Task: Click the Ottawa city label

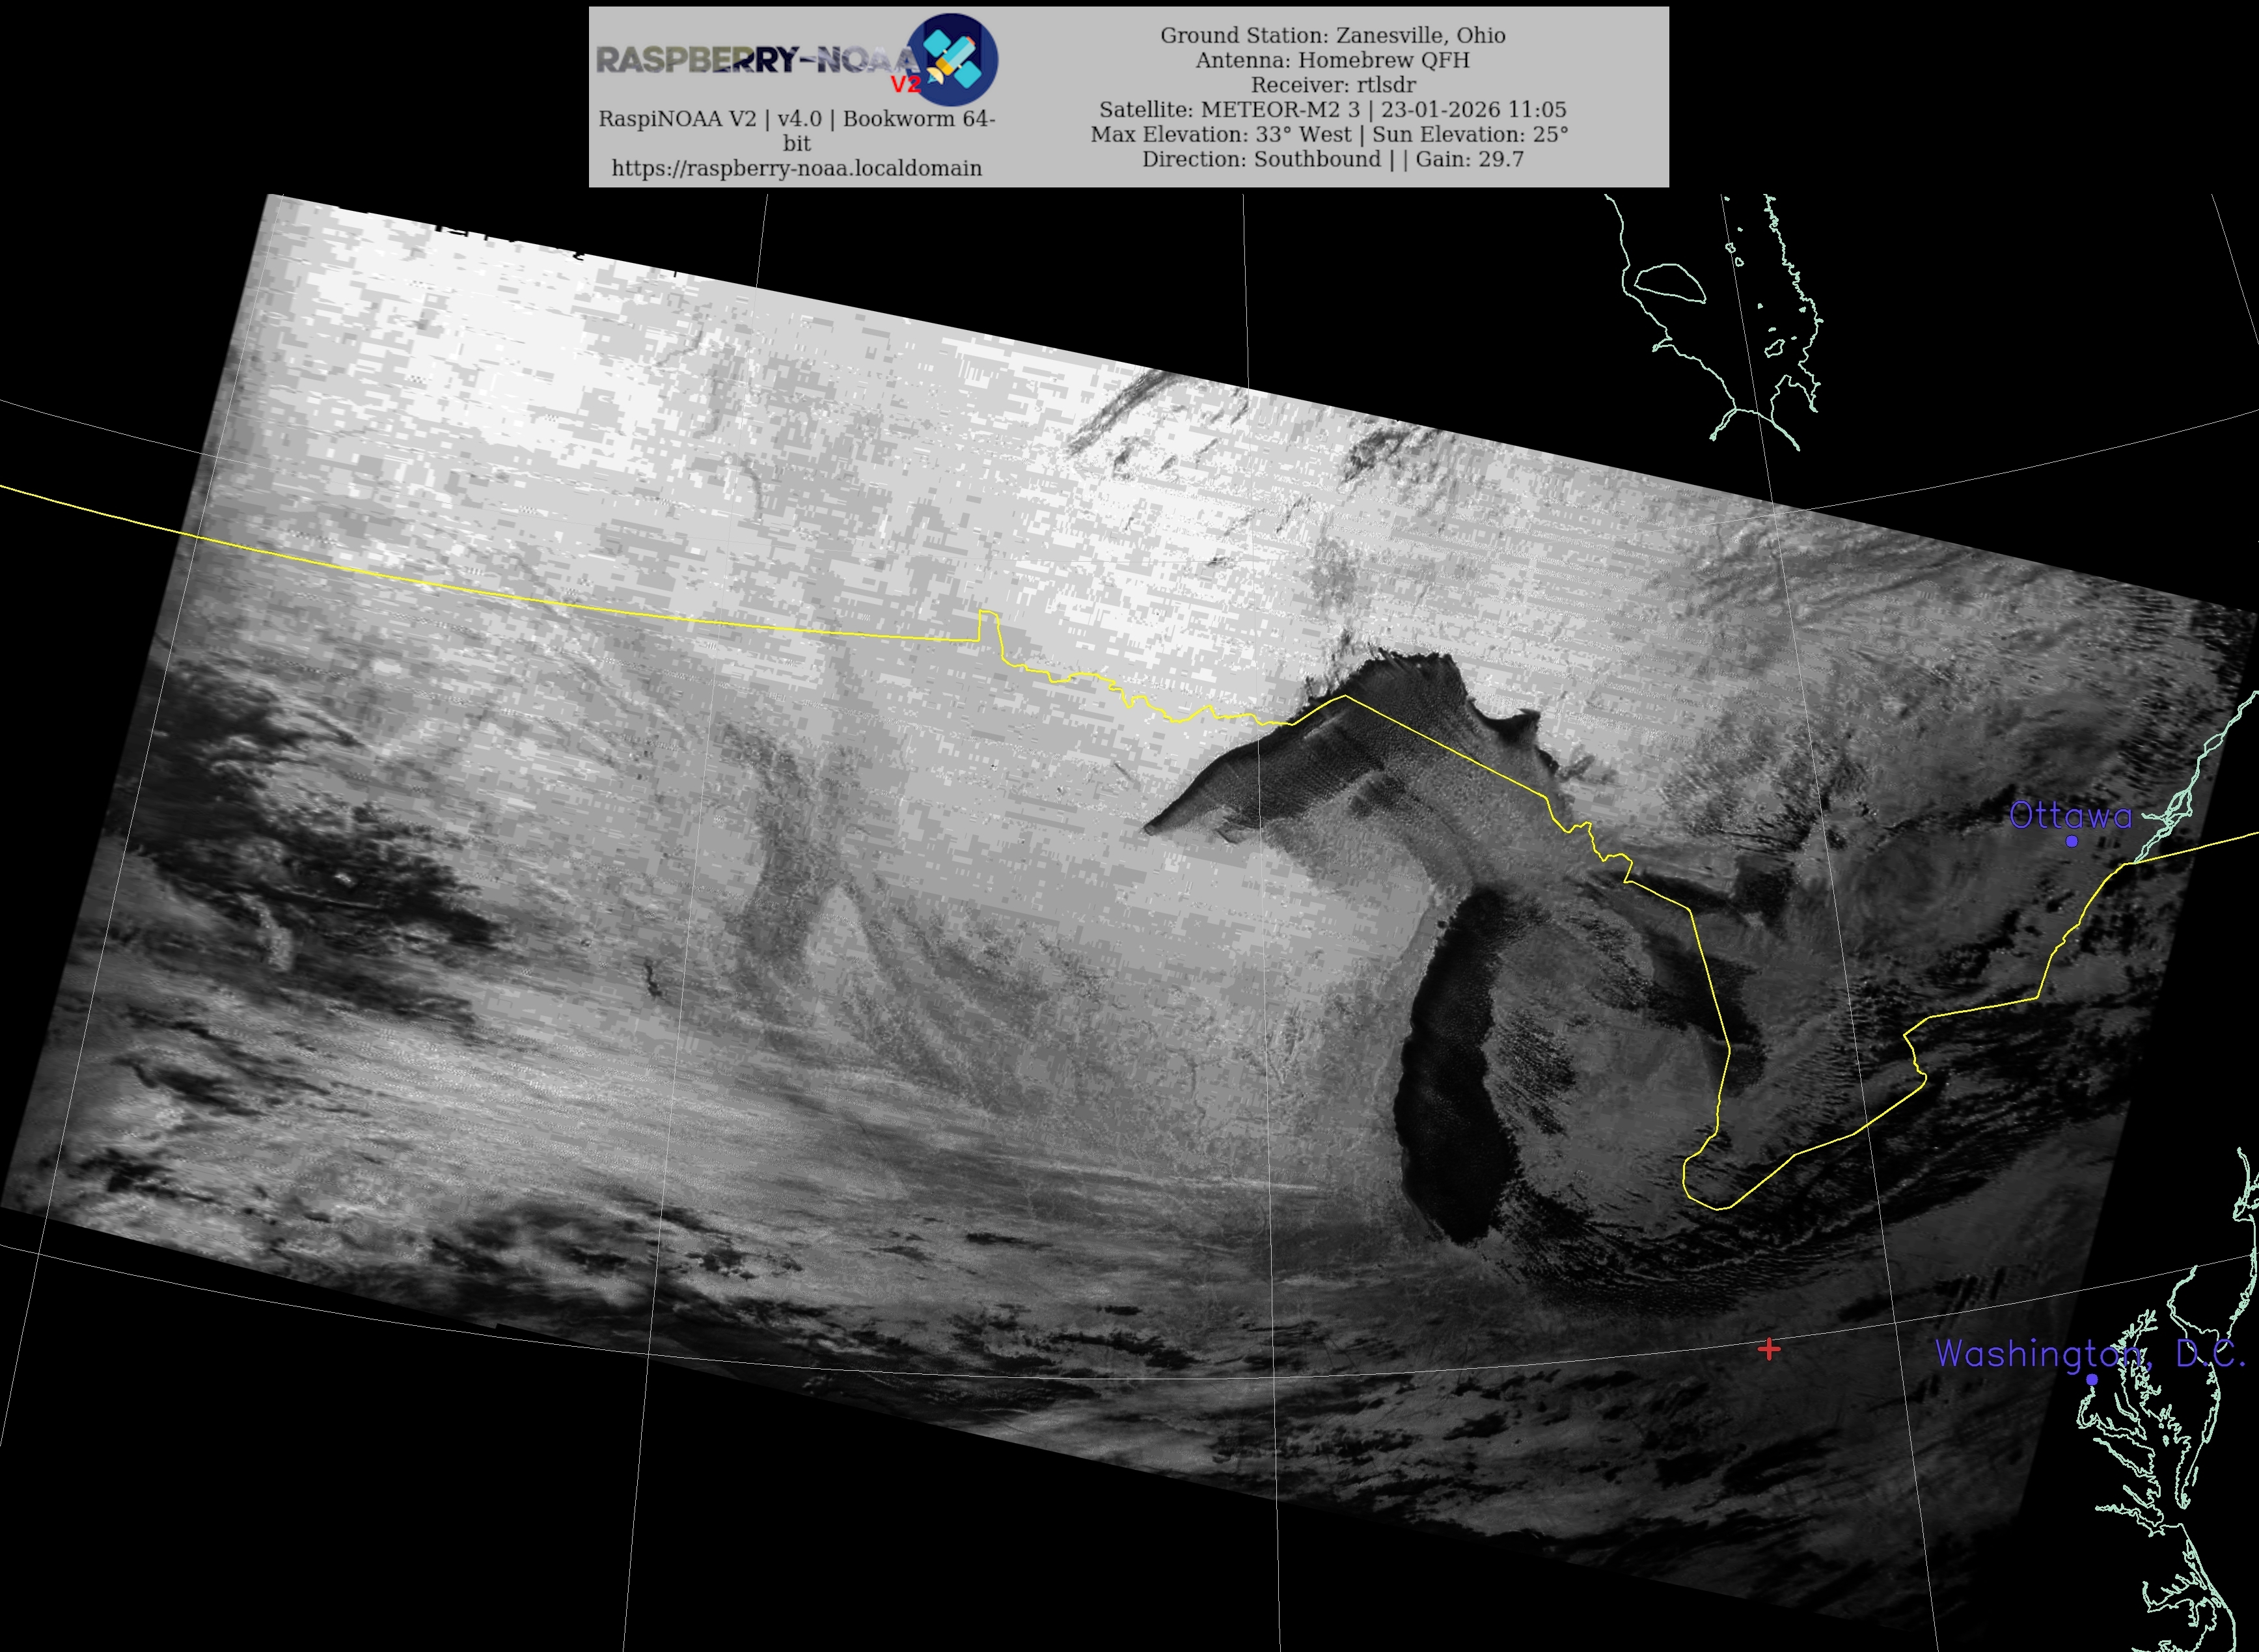Action: (2070, 816)
